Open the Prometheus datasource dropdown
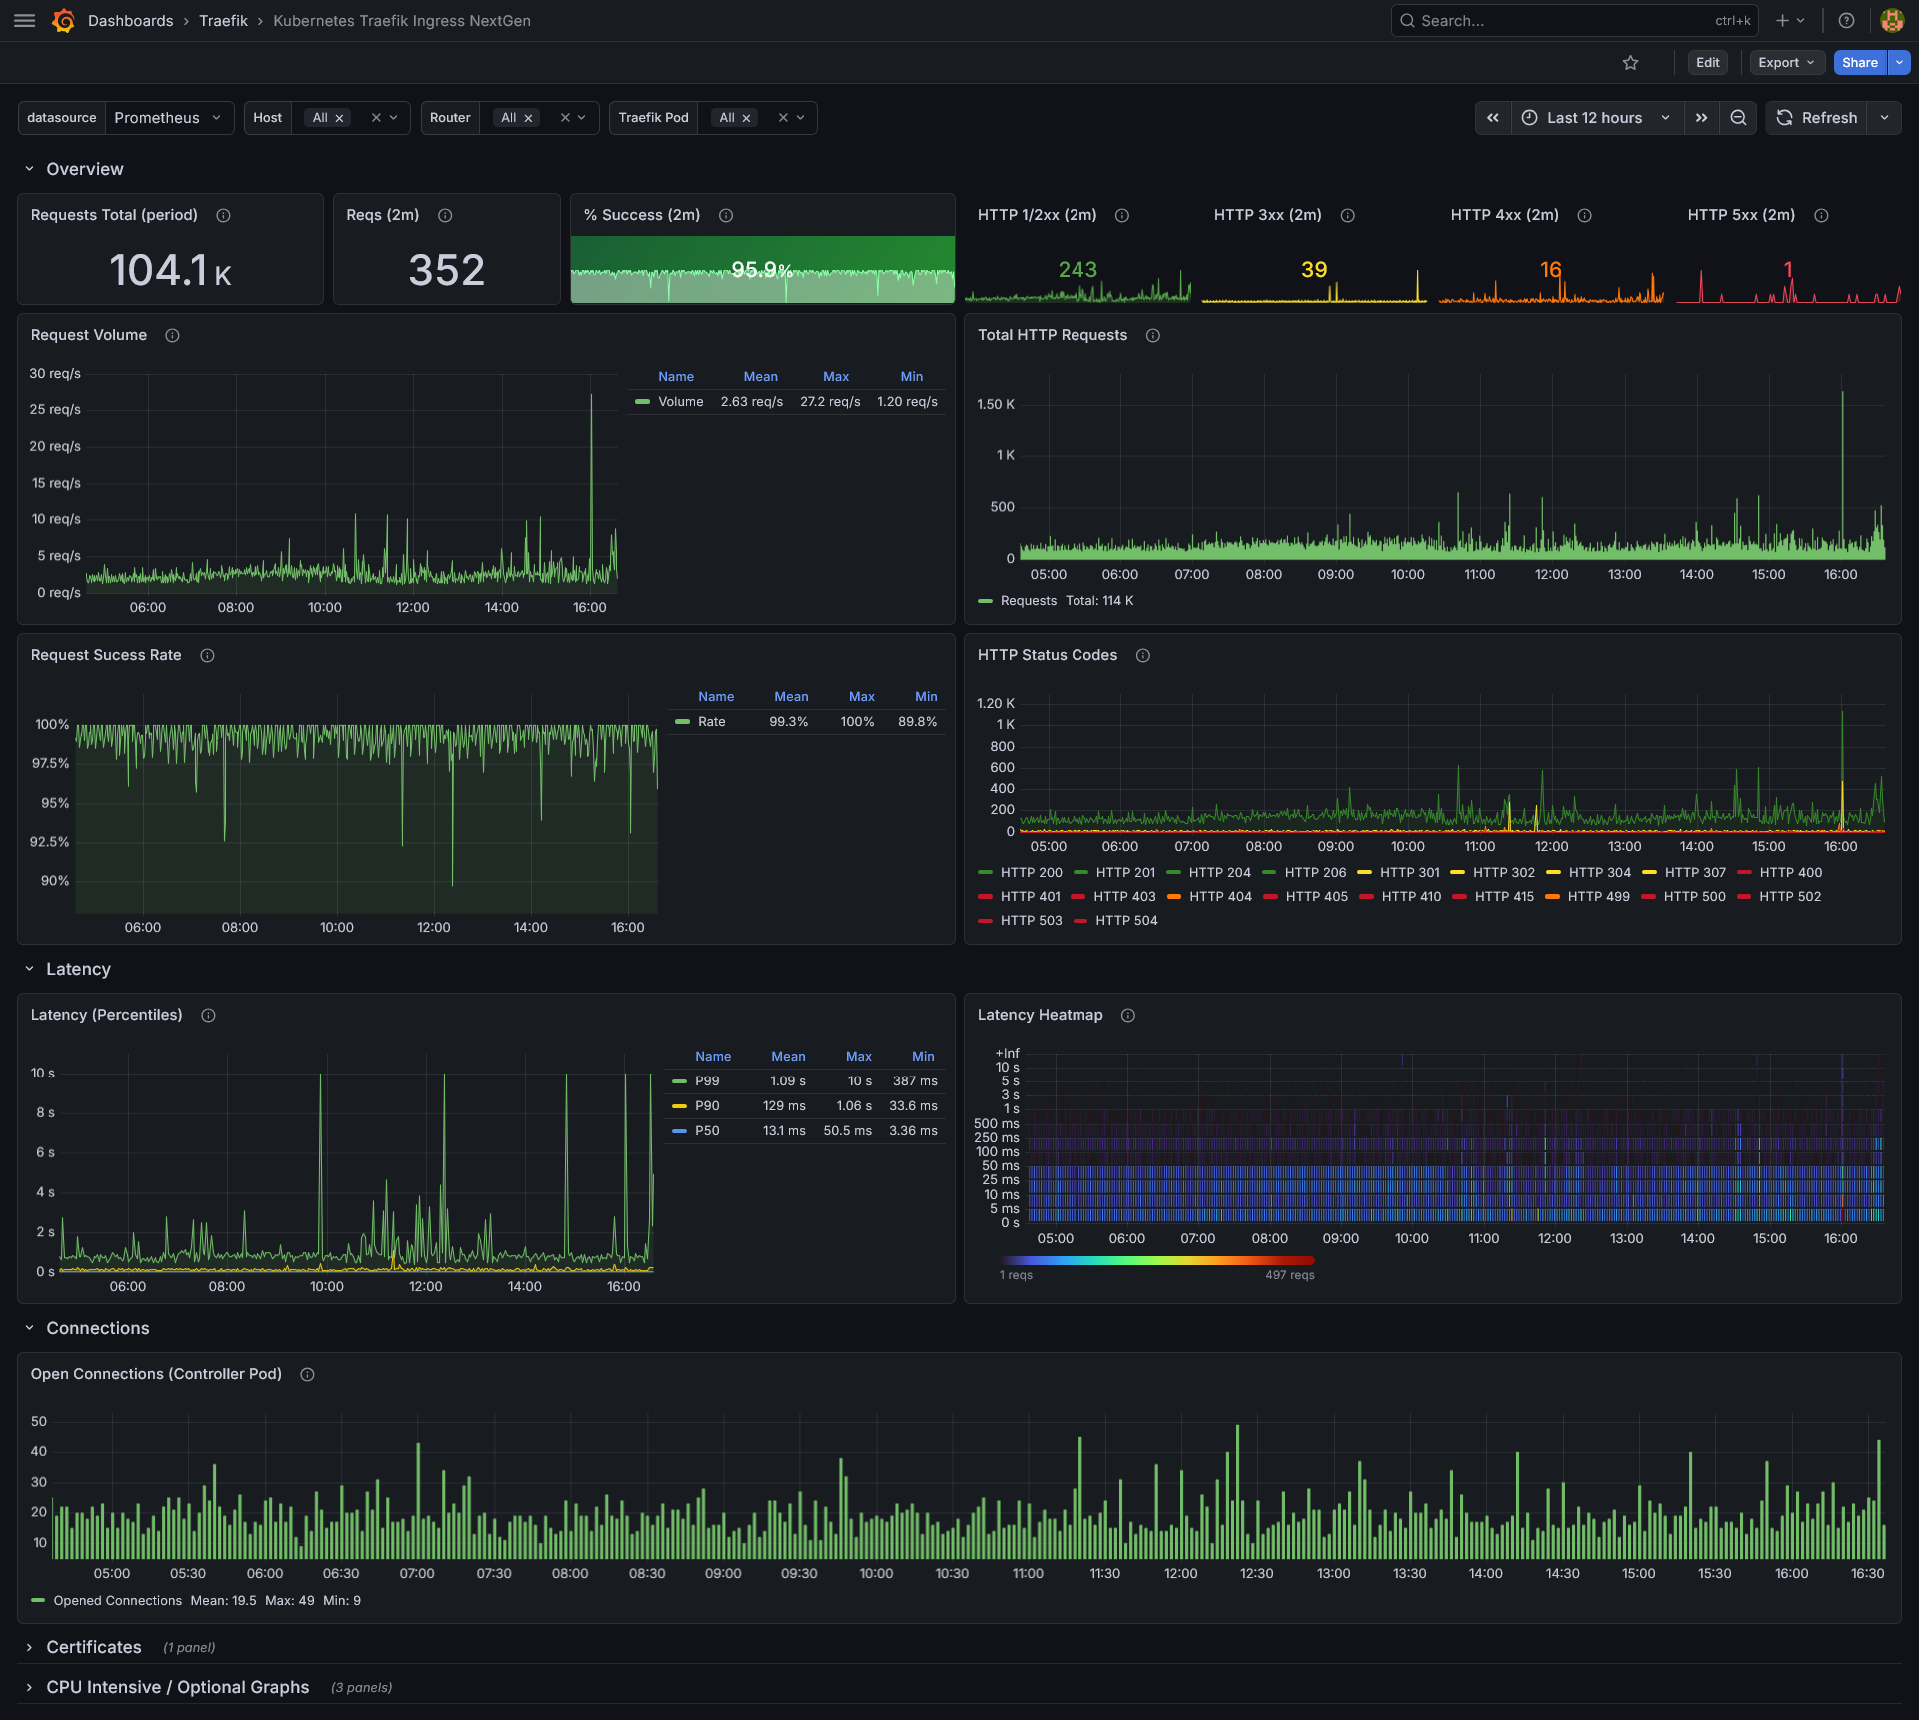 (x=169, y=118)
